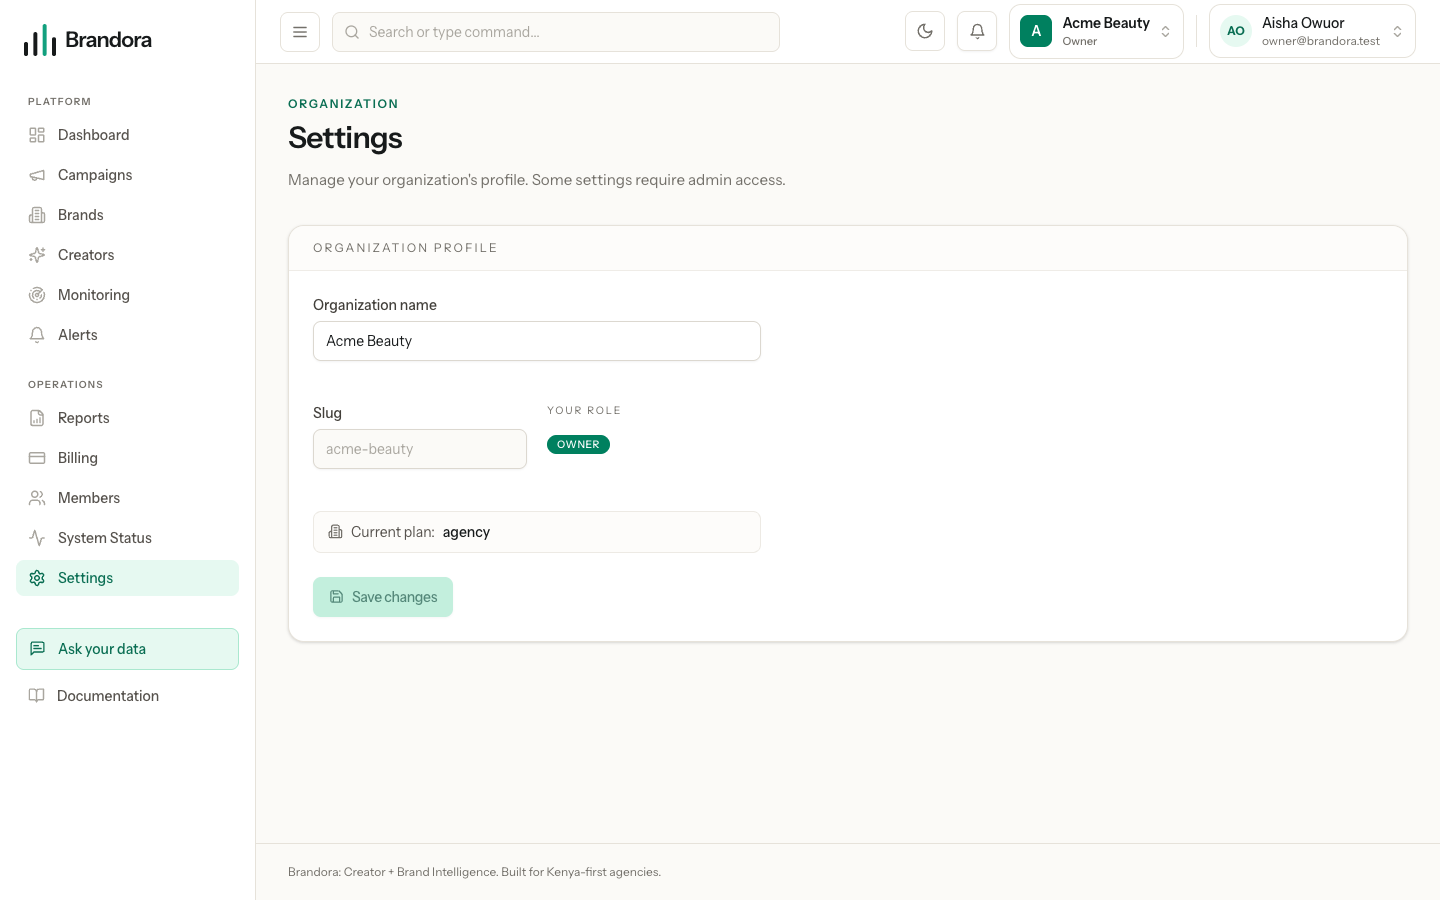Click the Save changes button
1440x900 pixels.
pos(383,597)
